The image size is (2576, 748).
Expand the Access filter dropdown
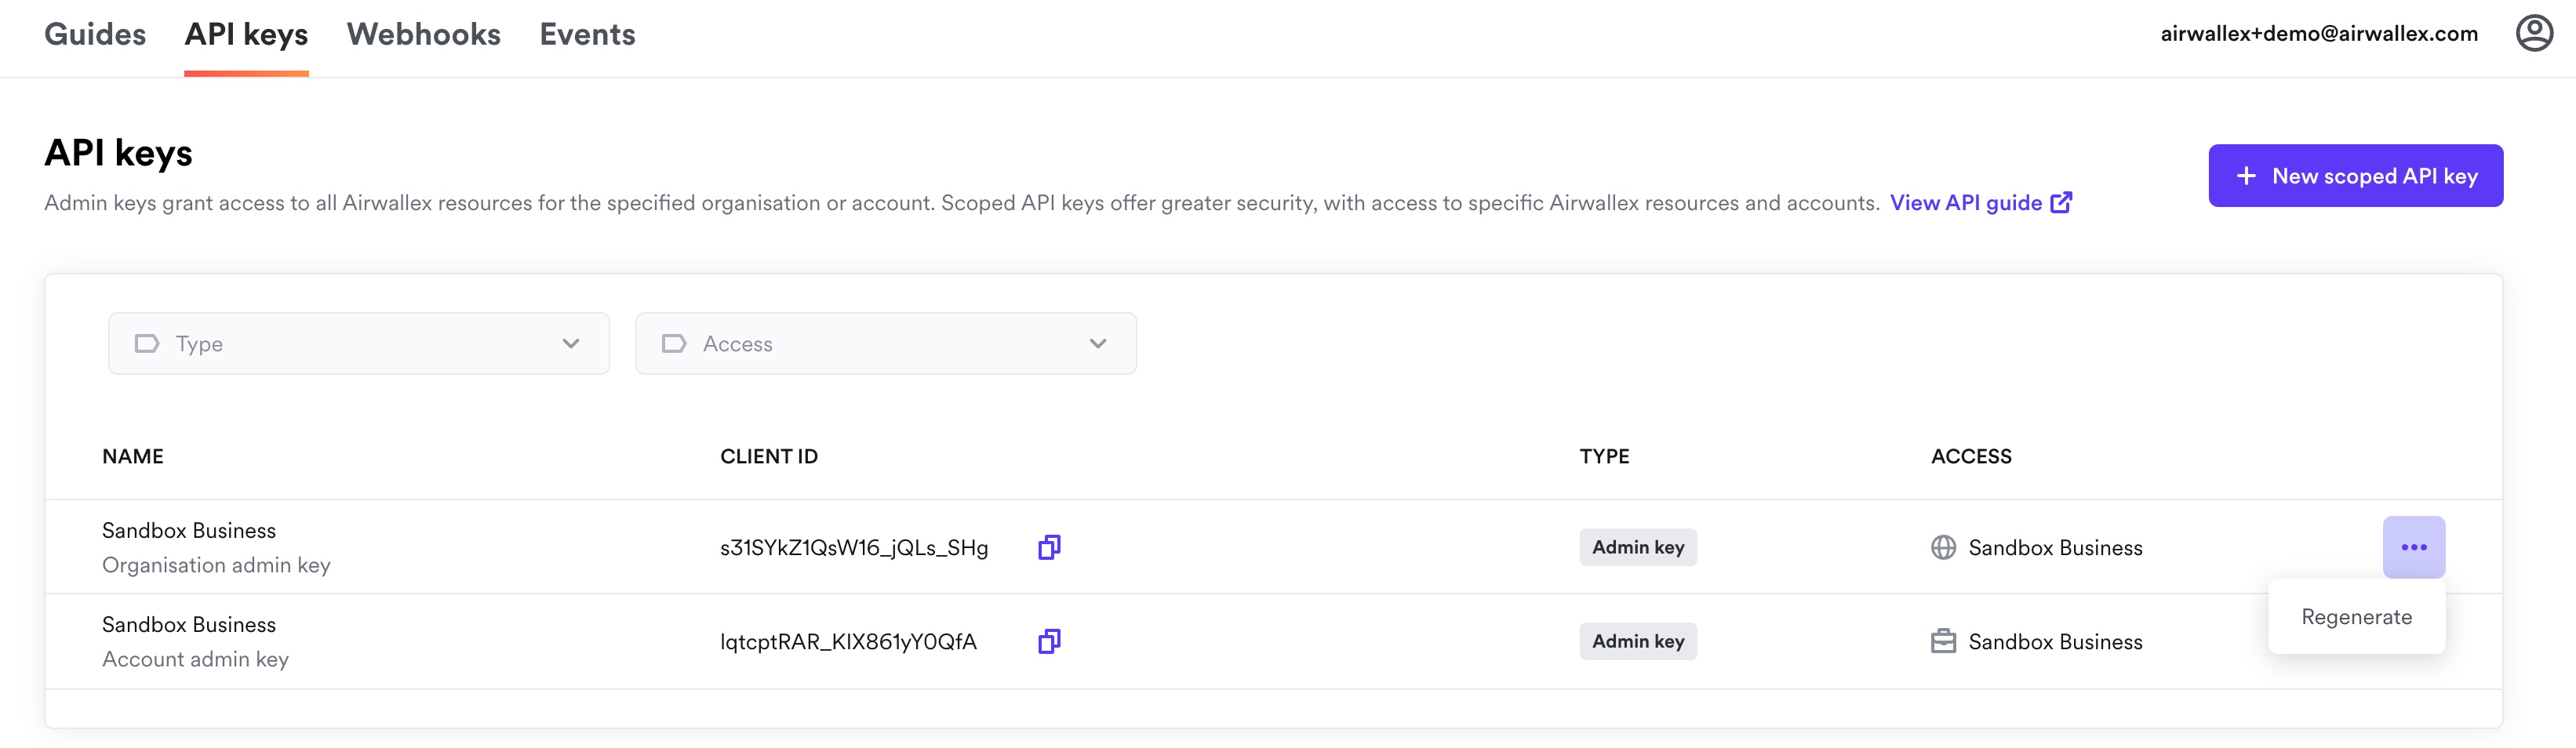coord(886,343)
